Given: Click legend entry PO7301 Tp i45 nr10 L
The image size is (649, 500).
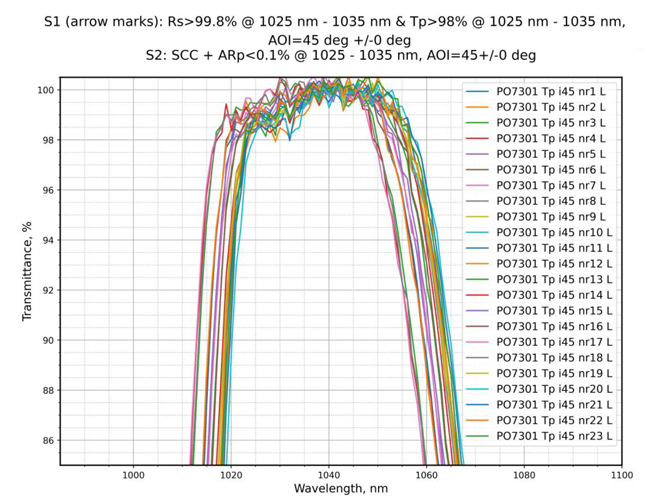Looking at the screenshot, I should 554,232.
